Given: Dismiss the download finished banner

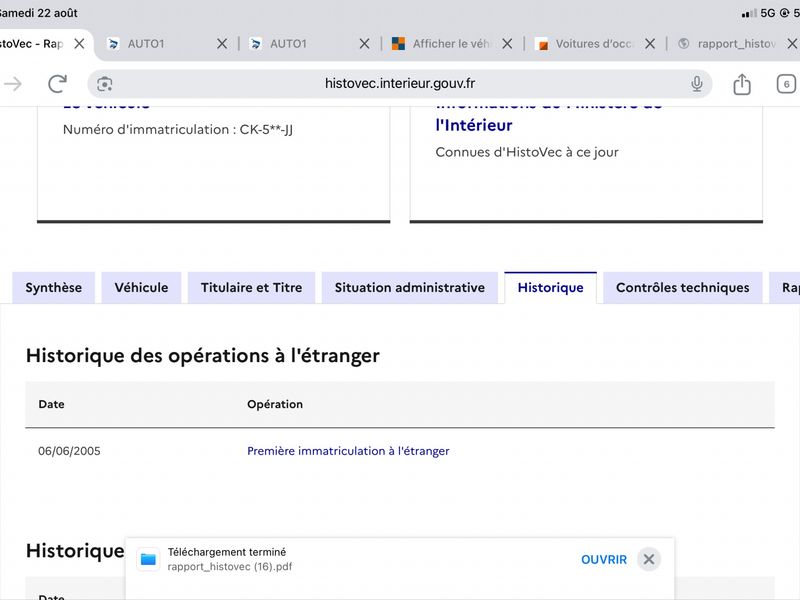Looking at the screenshot, I should (649, 560).
